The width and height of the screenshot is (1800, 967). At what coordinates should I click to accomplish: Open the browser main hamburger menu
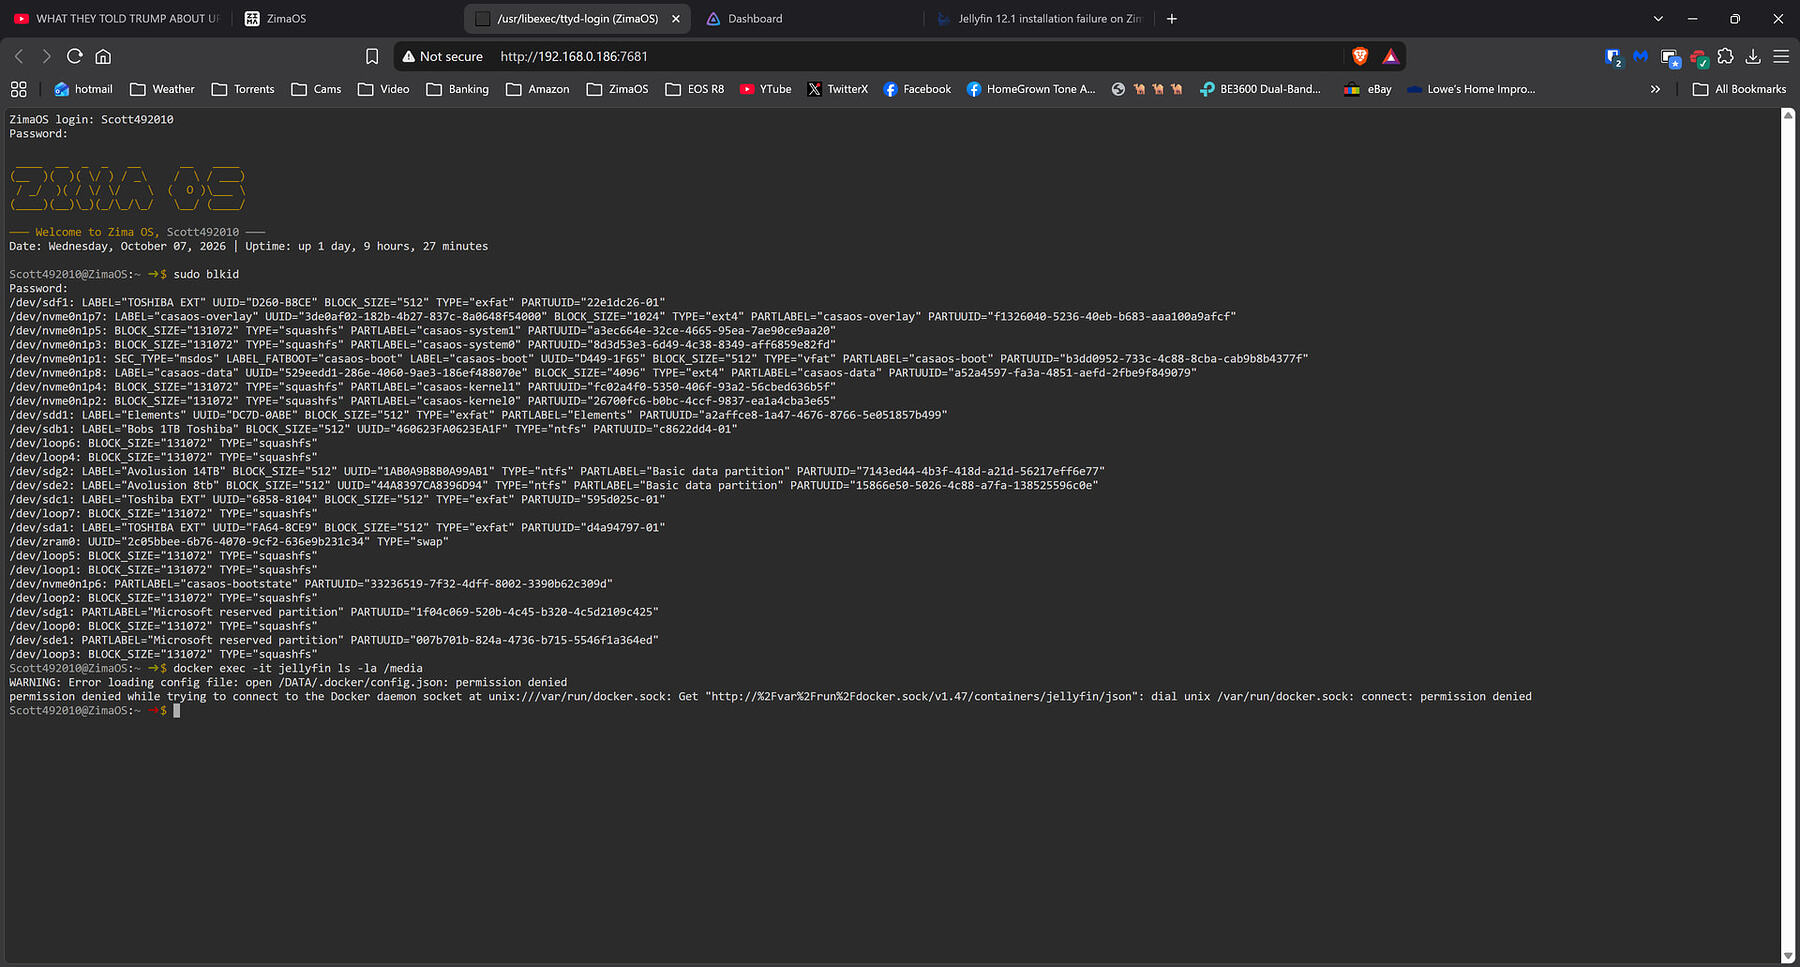(1781, 56)
